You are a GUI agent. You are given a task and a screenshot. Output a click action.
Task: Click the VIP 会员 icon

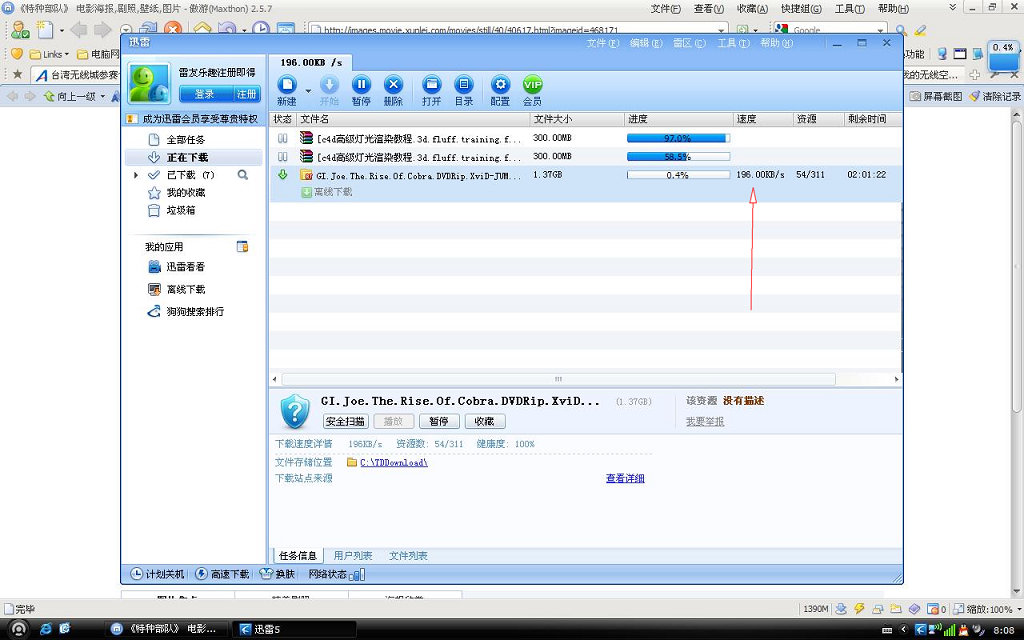(x=532, y=85)
